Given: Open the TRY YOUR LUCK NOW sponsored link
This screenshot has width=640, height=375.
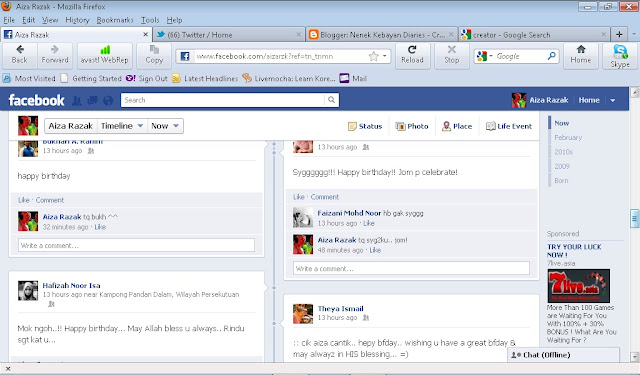Looking at the screenshot, I should coord(574,251).
